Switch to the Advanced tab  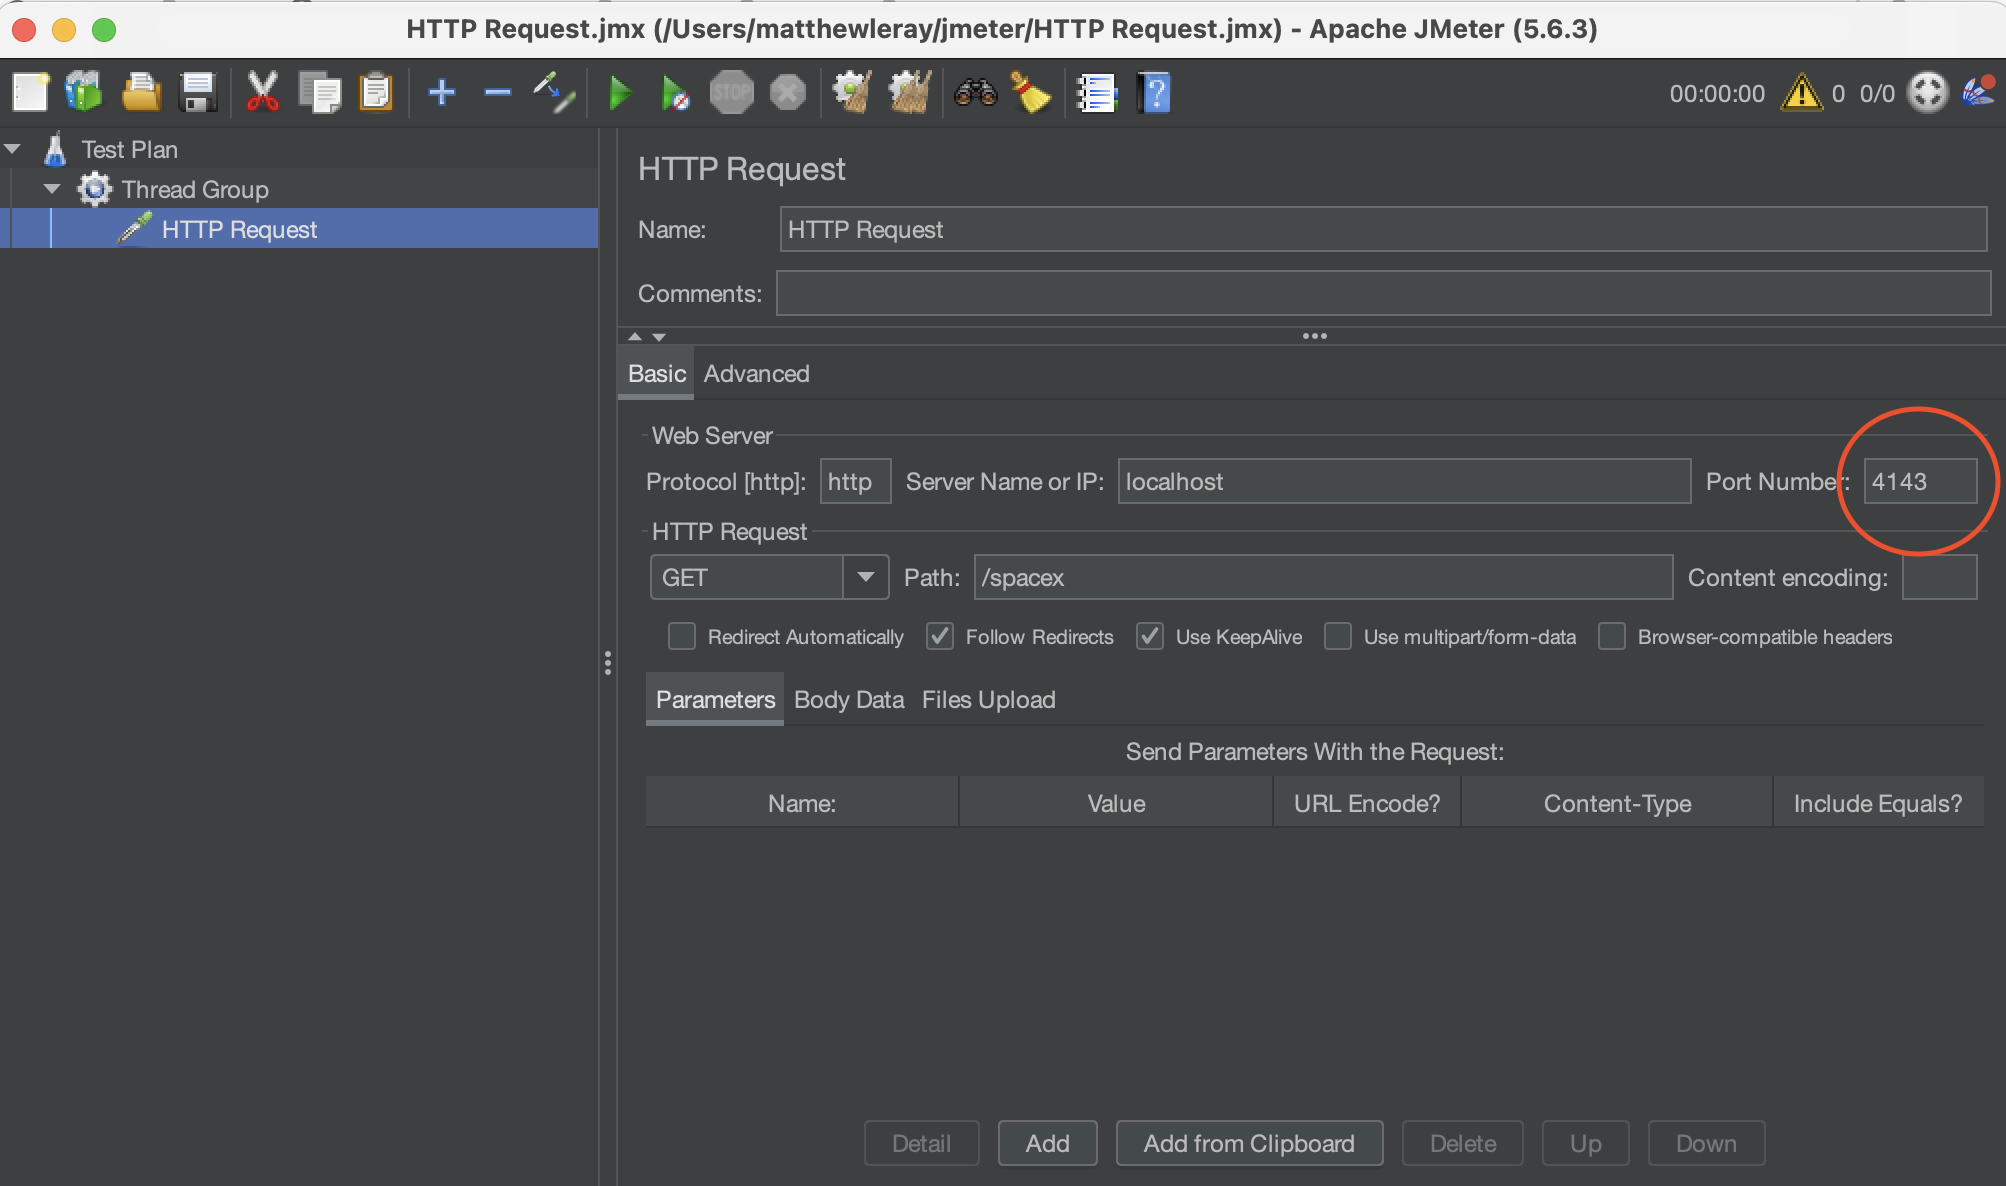pos(756,373)
